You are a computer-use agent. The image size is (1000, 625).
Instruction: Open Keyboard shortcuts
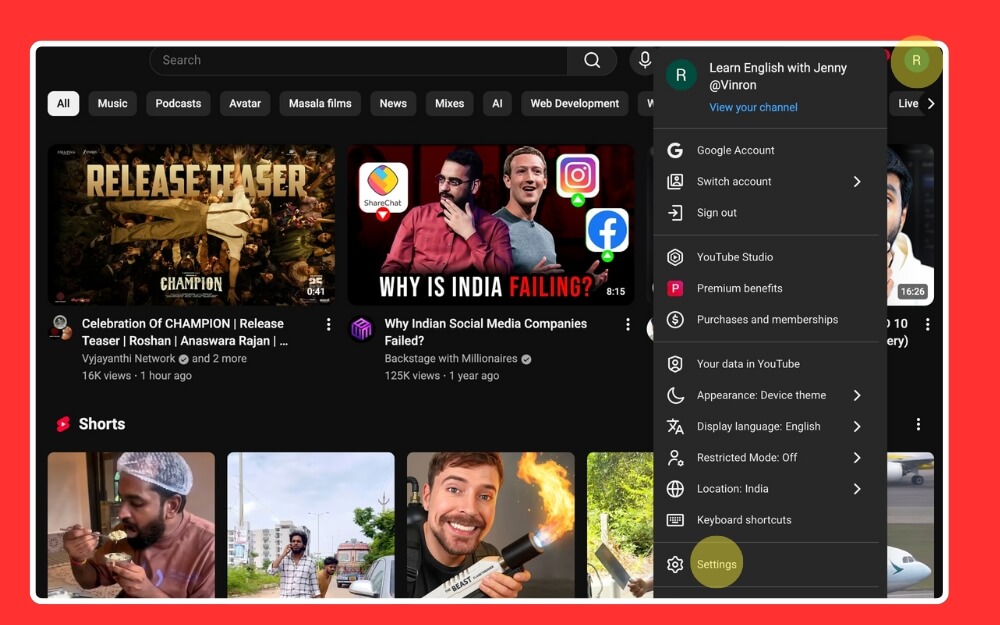click(x=745, y=520)
